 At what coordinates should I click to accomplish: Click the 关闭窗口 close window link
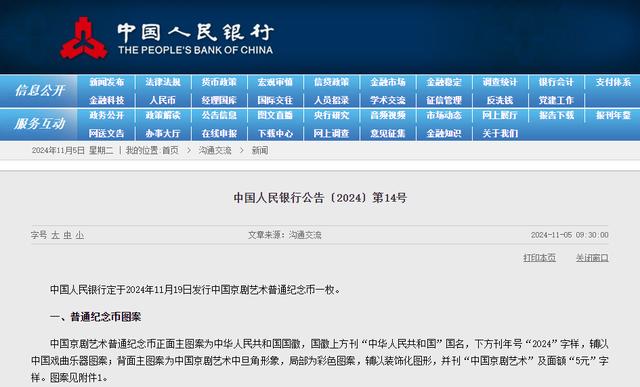[x=592, y=258]
